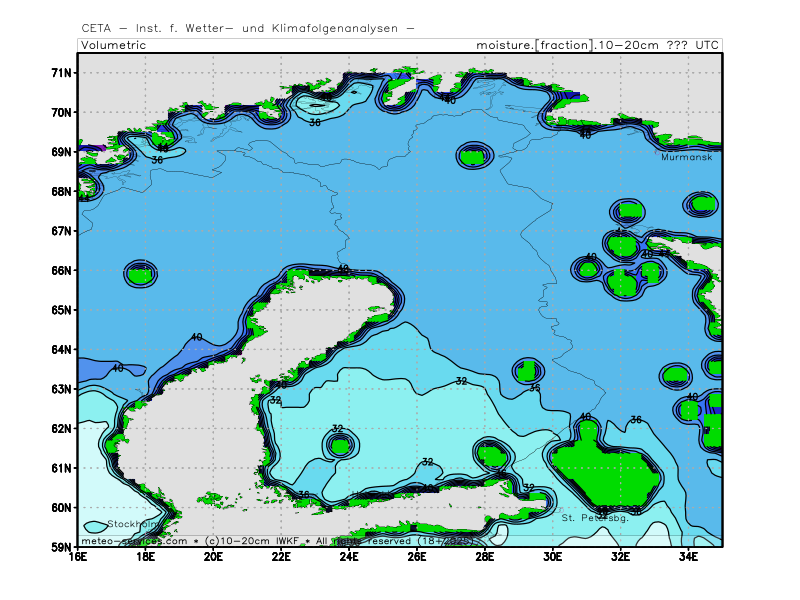Click the Stockholm city label
This screenshot has height=600, width=800.
(x=132, y=524)
